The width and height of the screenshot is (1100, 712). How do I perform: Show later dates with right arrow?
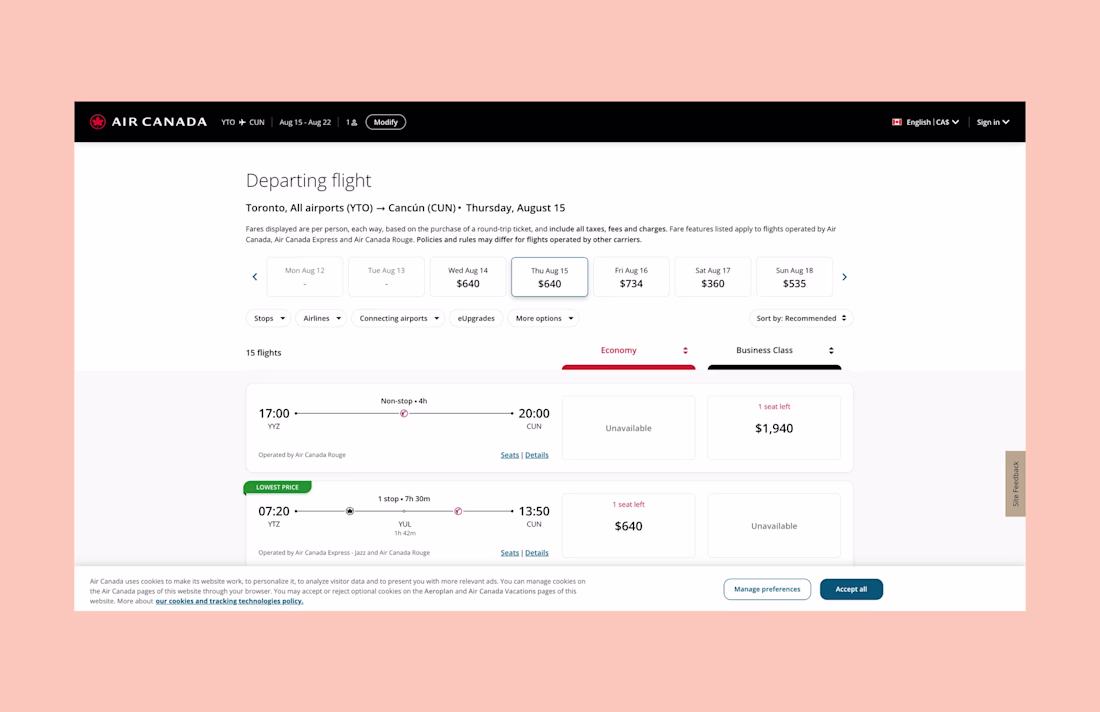[845, 277]
